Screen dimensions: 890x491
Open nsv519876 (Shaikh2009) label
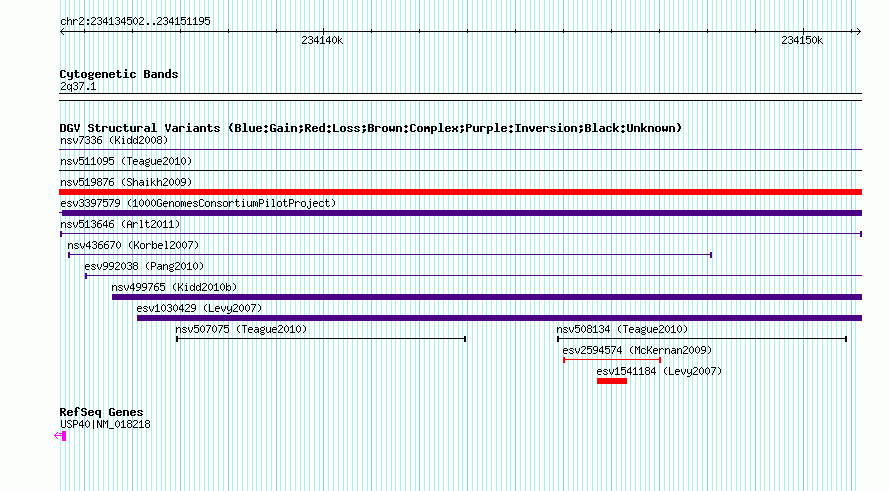tap(126, 182)
